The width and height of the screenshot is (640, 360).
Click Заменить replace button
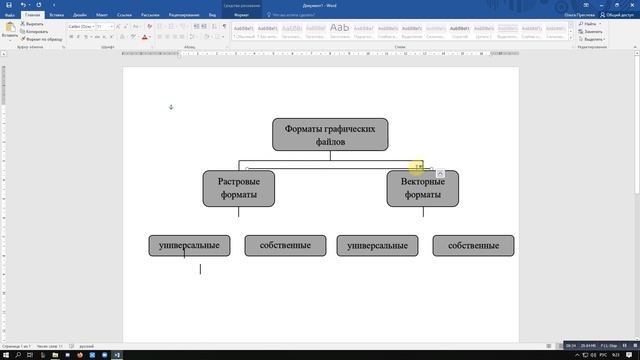point(590,31)
